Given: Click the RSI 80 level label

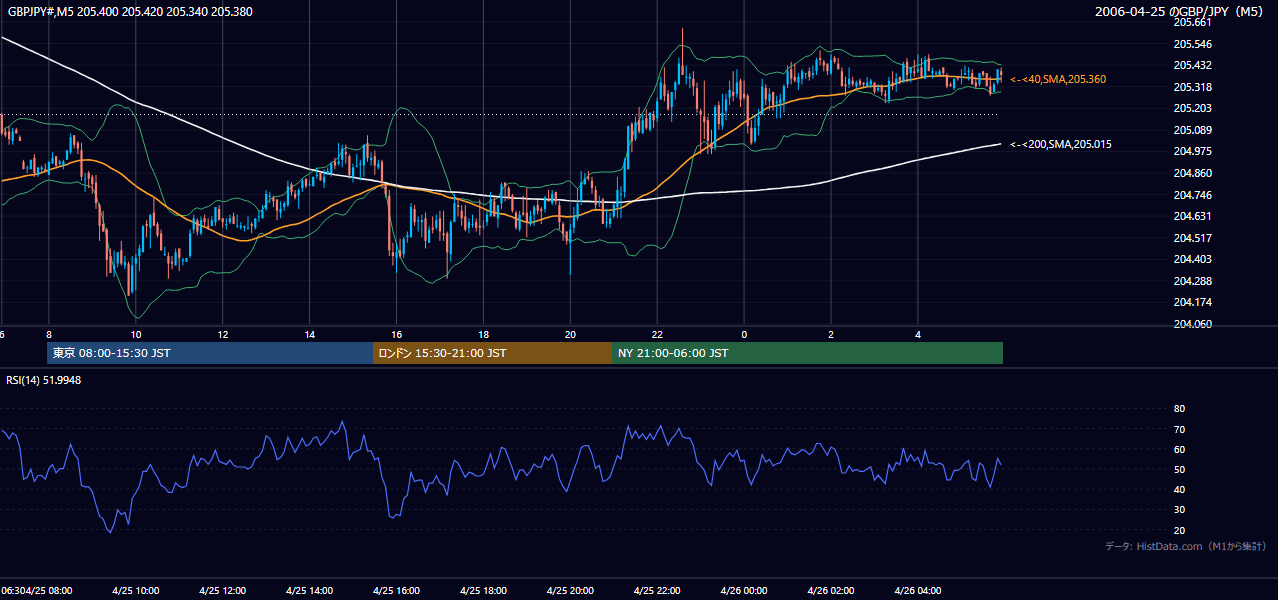Looking at the screenshot, I should pyautogui.click(x=1179, y=409).
